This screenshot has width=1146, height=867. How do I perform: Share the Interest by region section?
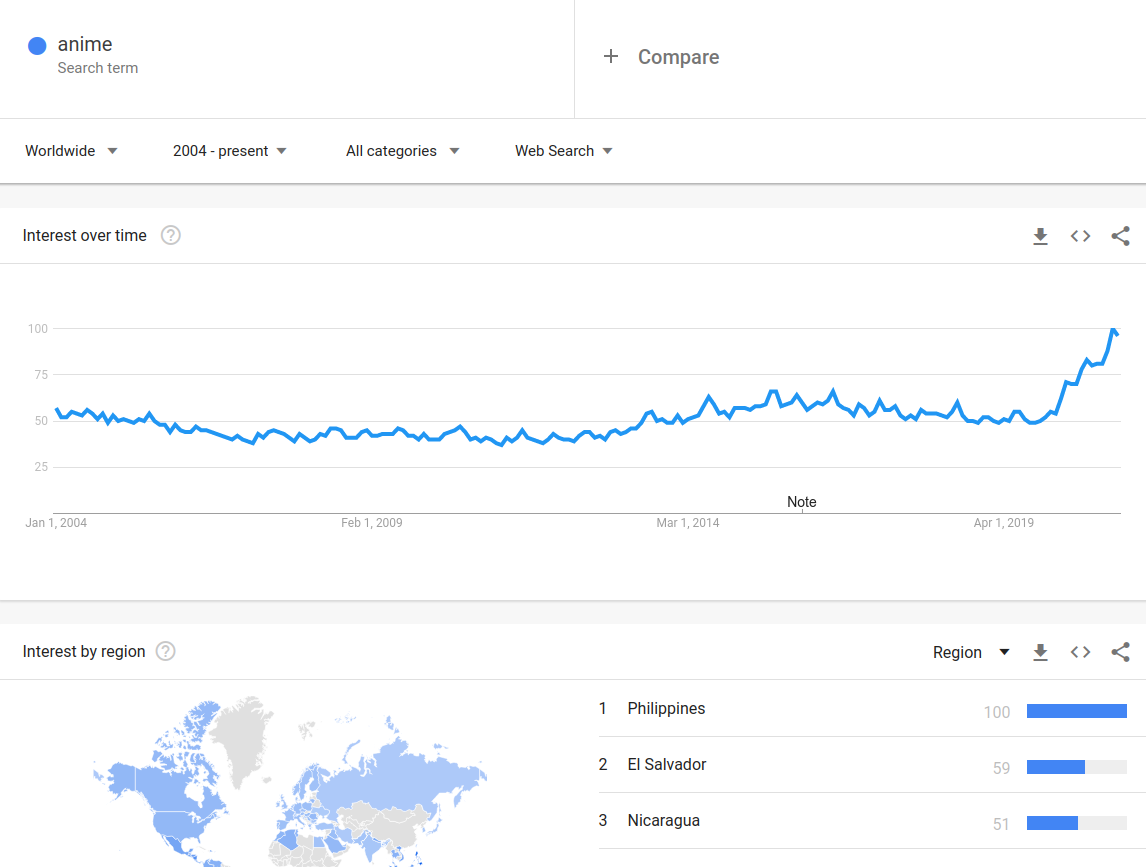tap(1120, 652)
